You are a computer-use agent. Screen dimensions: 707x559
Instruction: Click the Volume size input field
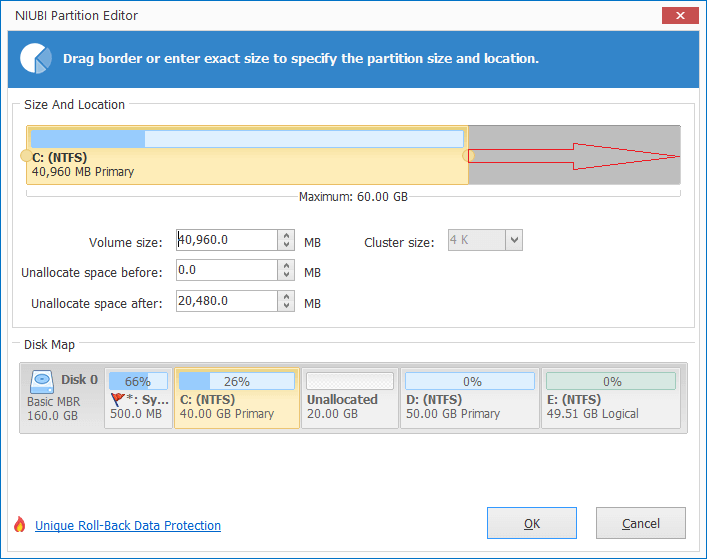point(226,240)
